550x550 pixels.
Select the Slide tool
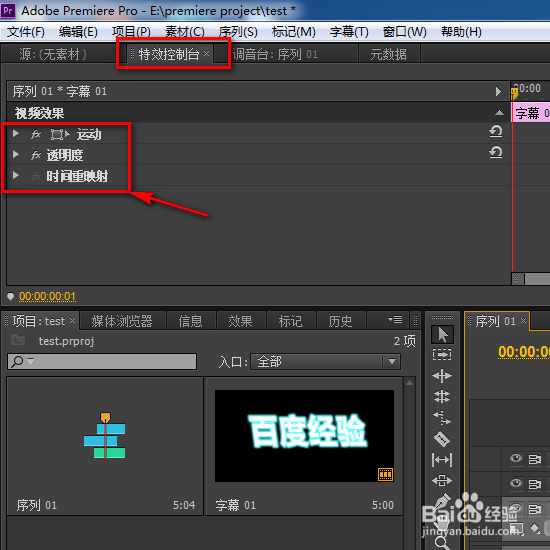[x=442, y=480]
